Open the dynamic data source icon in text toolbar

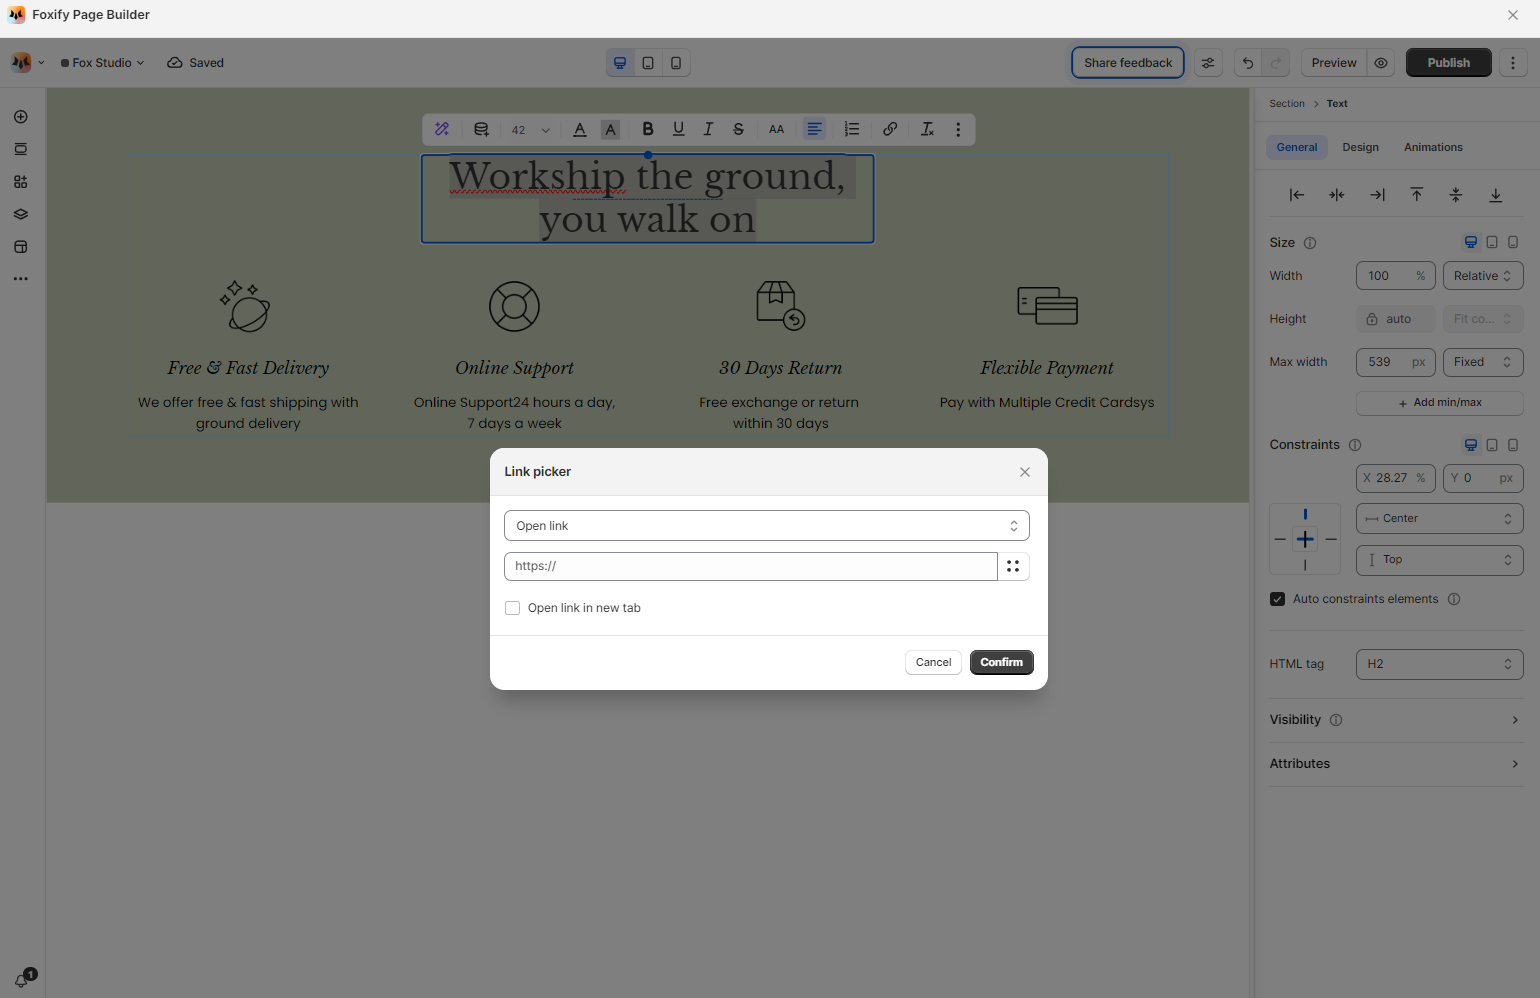pyautogui.click(x=481, y=129)
